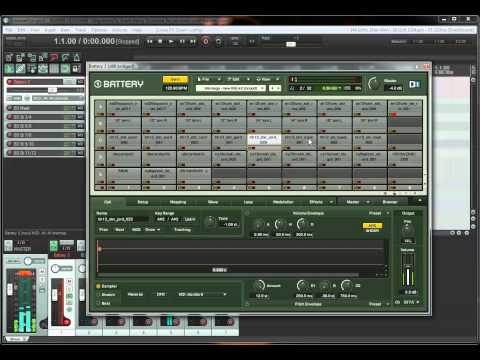Click the cell Output Pan knob
This screenshot has width=480, height=360.
pyautogui.click(x=407, y=230)
